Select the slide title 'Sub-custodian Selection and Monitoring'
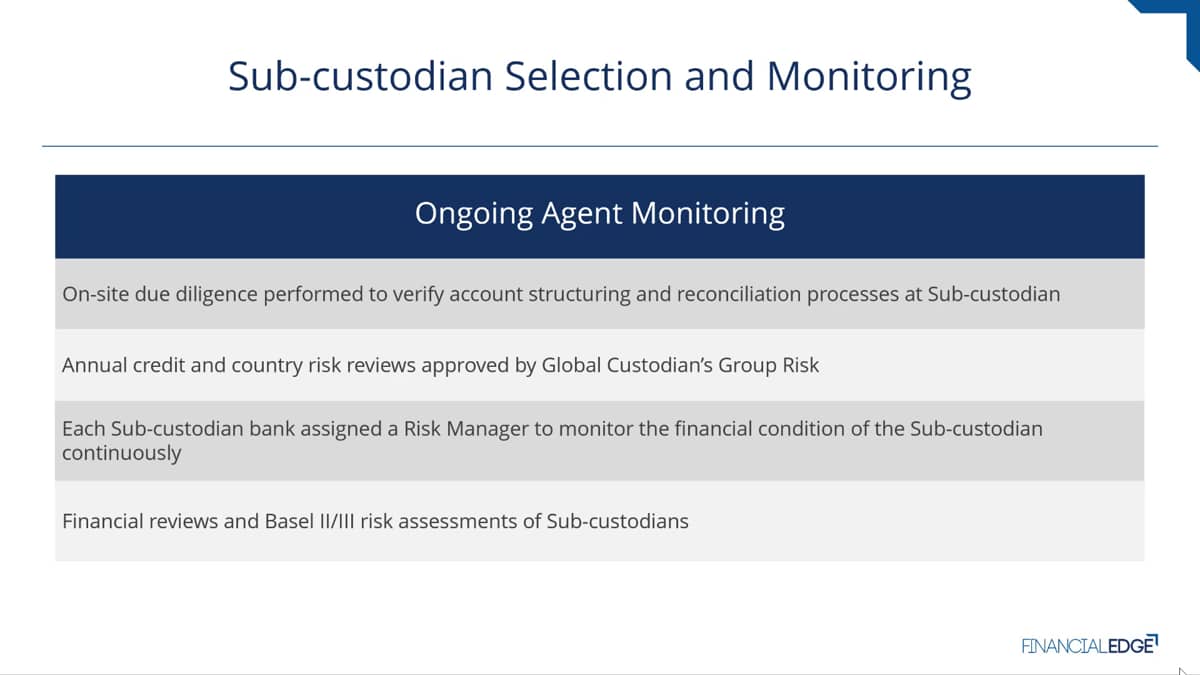The width and height of the screenshot is (1200, 675). point(599,77)
